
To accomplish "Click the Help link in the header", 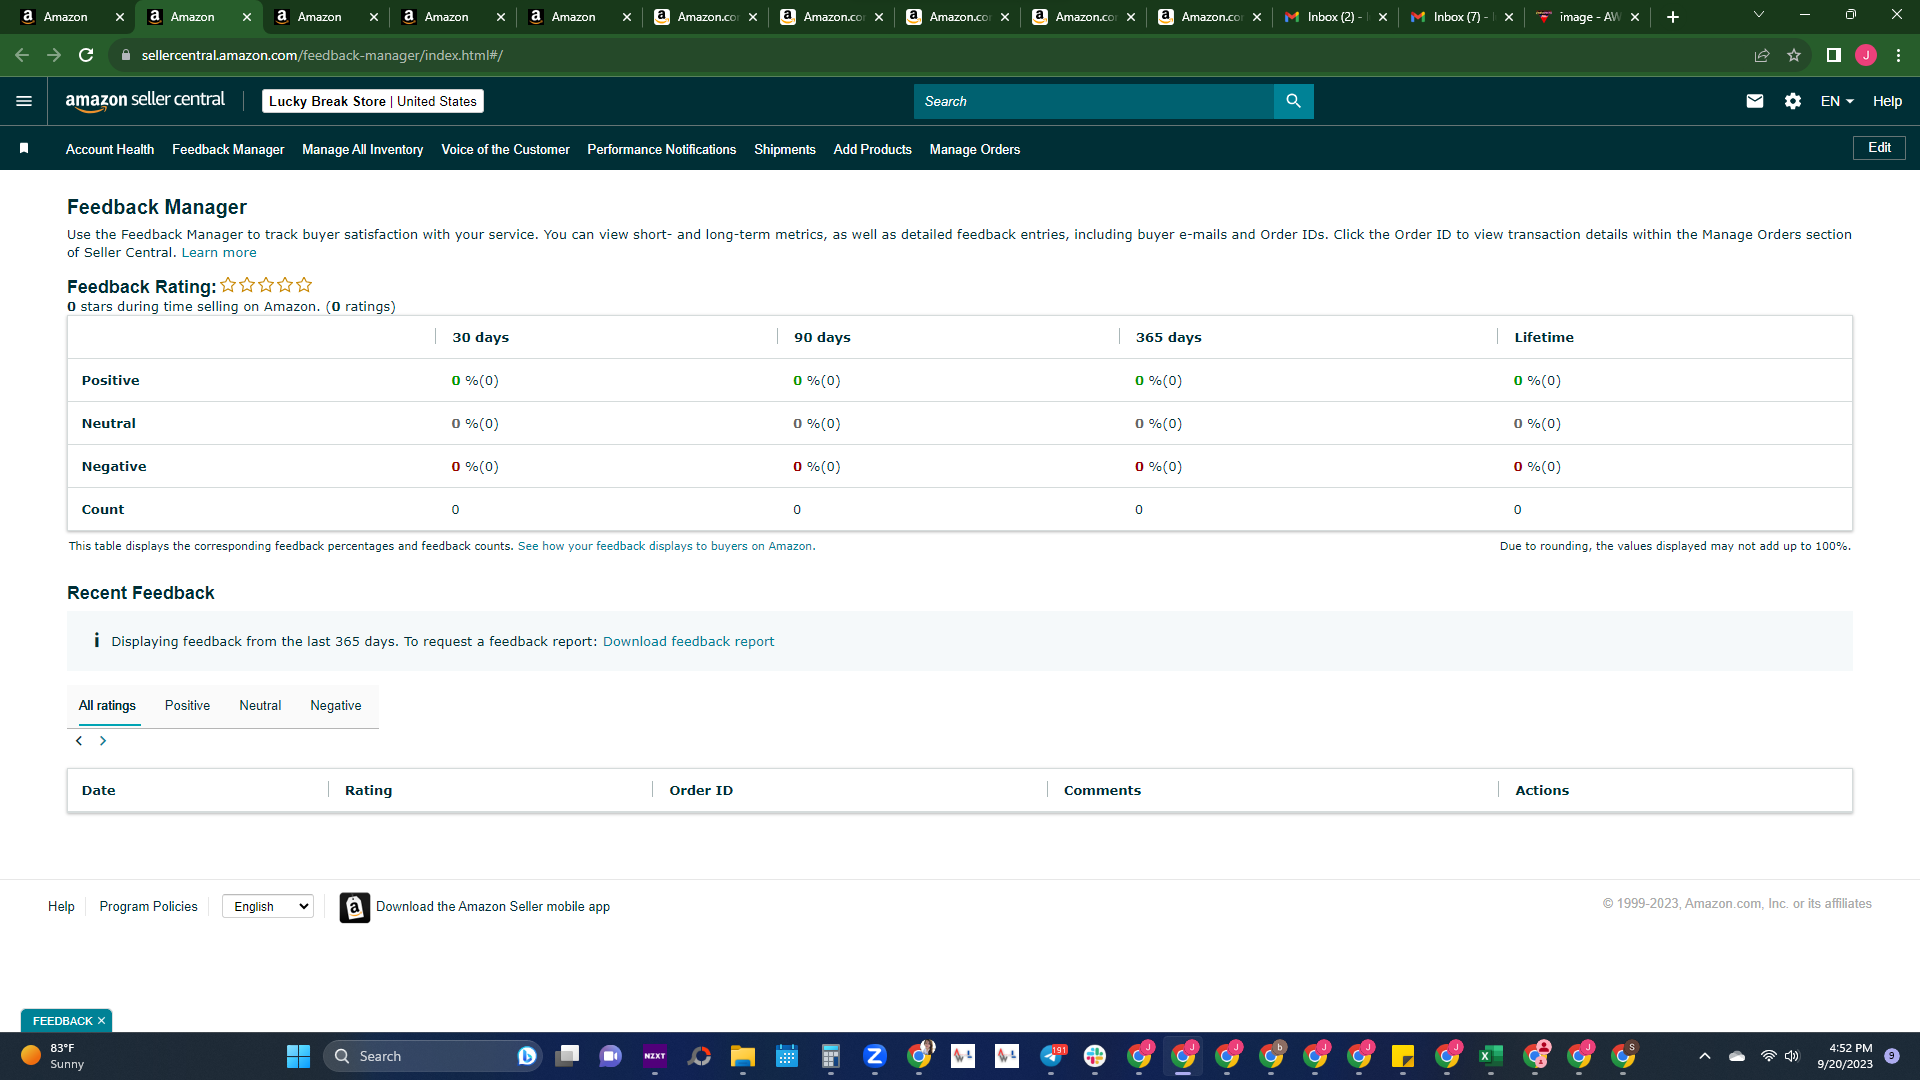I will point(1887,101).
